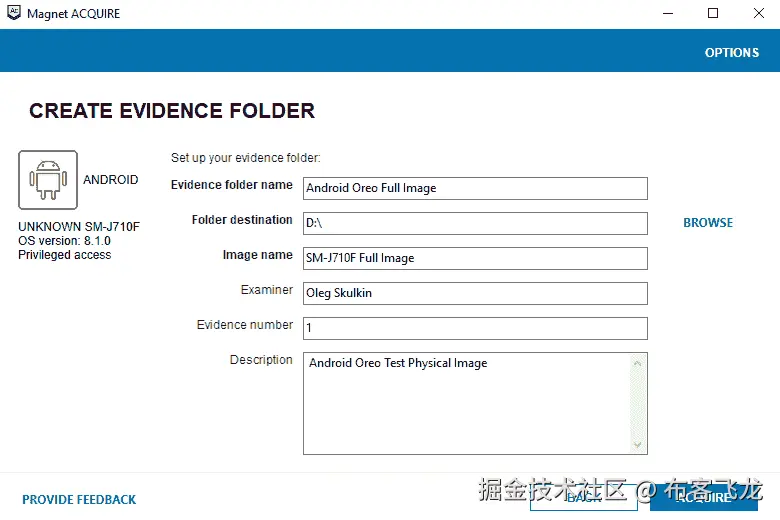Viewport: 780px width, 520px height.
Task: Click the 'Privileged access' text
Action: point(65,255)
